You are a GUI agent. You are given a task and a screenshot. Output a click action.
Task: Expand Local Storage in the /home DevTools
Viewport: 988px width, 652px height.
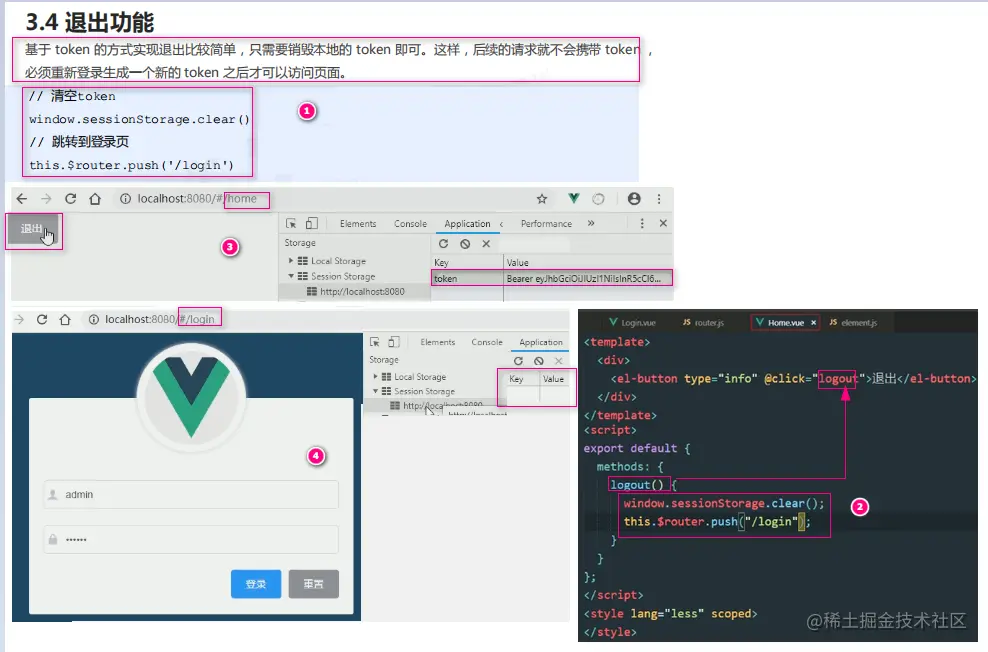[291, 260]
